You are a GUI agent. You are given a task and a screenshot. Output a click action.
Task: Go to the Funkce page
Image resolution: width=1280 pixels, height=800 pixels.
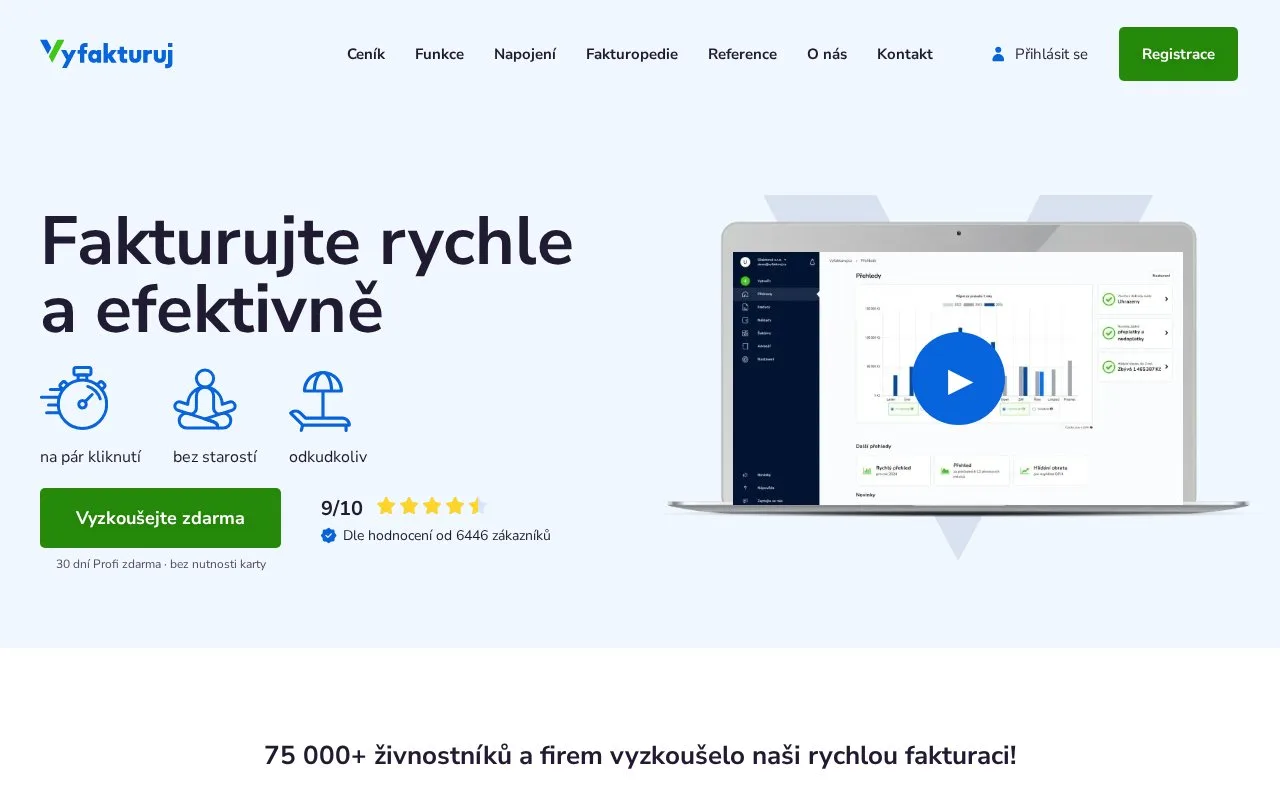point(439,54)
